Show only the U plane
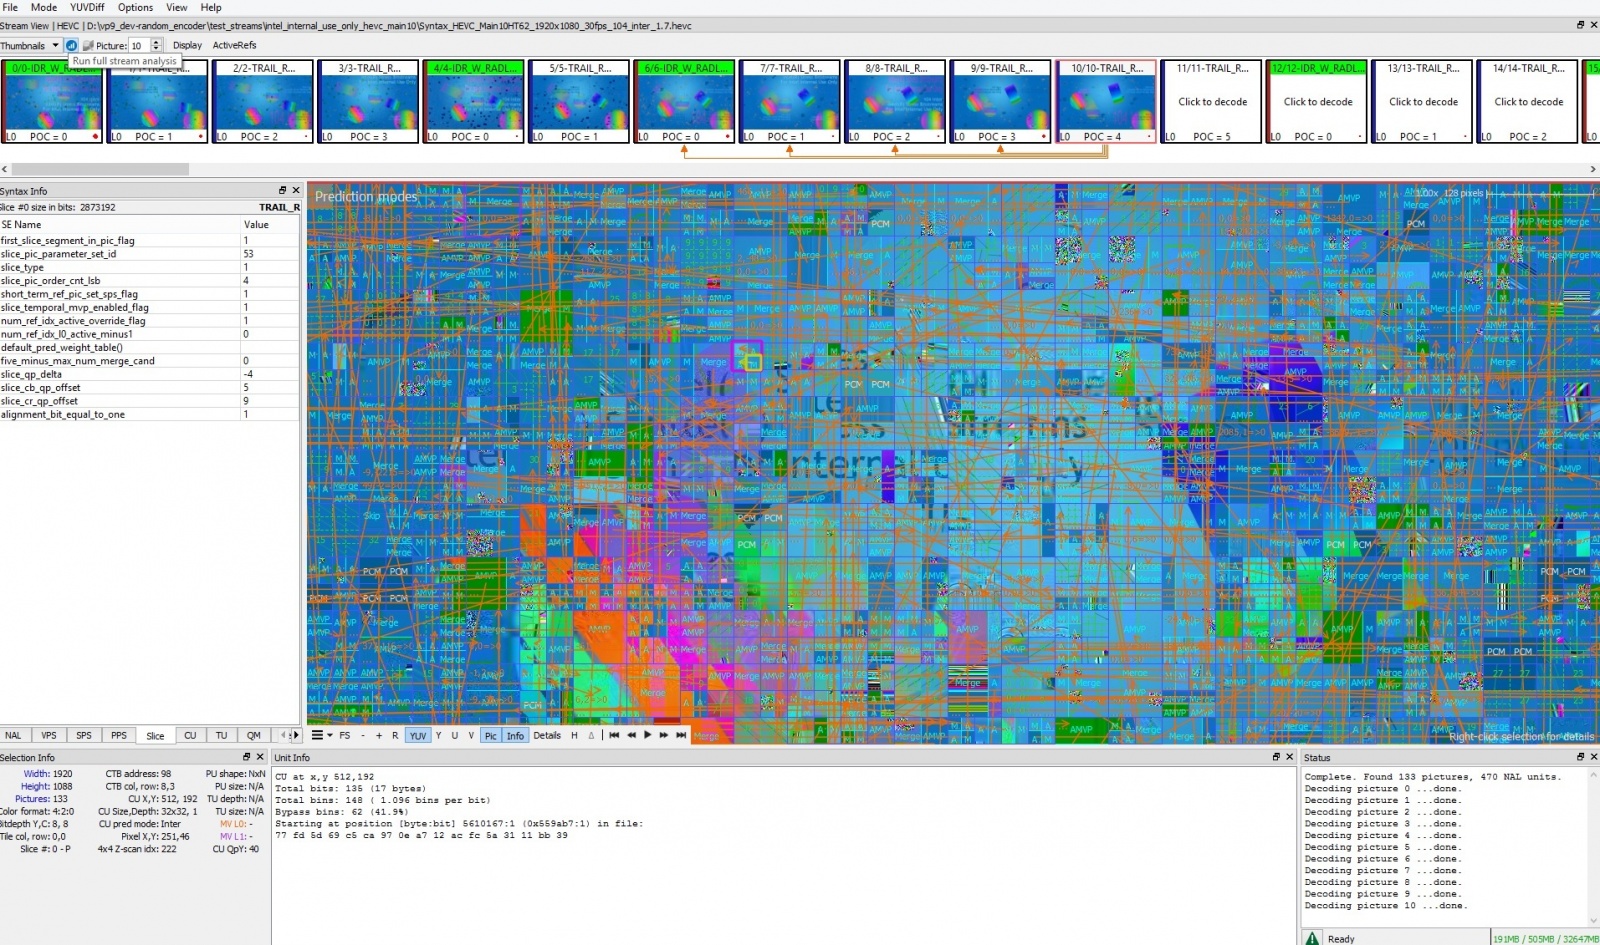1600x945 pixels. click(x=455, y=735)
